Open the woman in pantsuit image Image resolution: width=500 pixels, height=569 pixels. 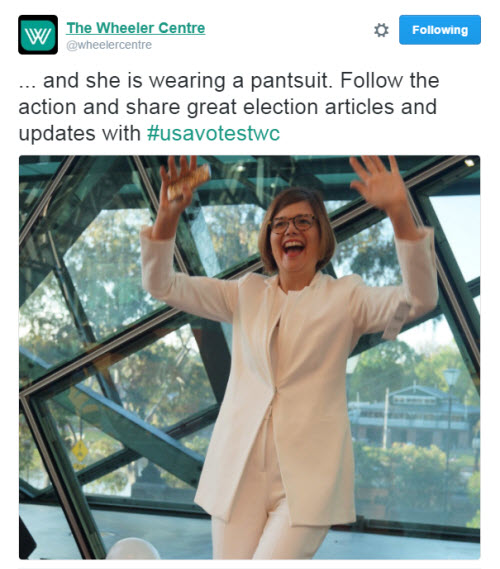point(250,357)
